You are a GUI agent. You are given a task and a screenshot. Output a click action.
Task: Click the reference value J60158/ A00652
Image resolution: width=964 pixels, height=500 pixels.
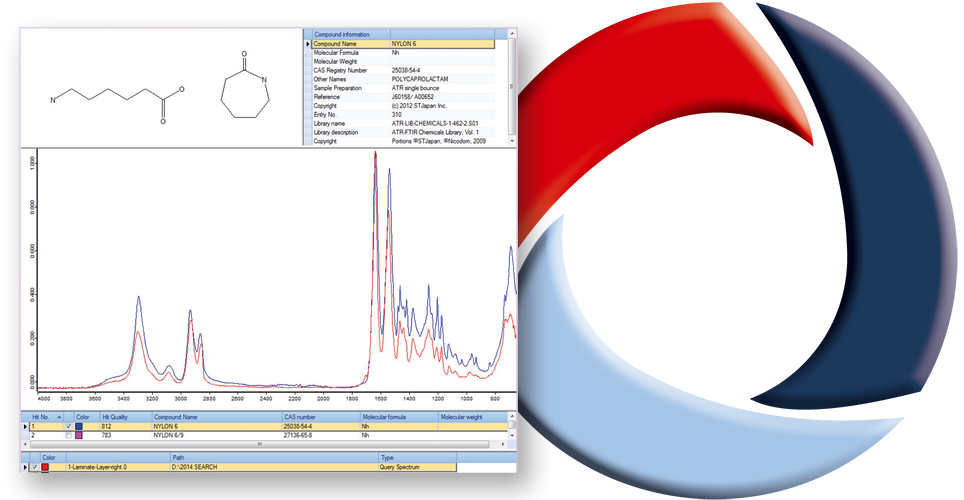click(413, 97)
